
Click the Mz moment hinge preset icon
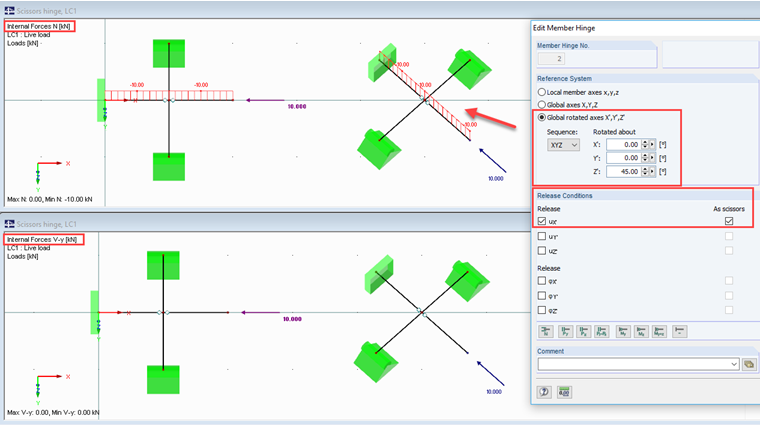coord(641,332)
